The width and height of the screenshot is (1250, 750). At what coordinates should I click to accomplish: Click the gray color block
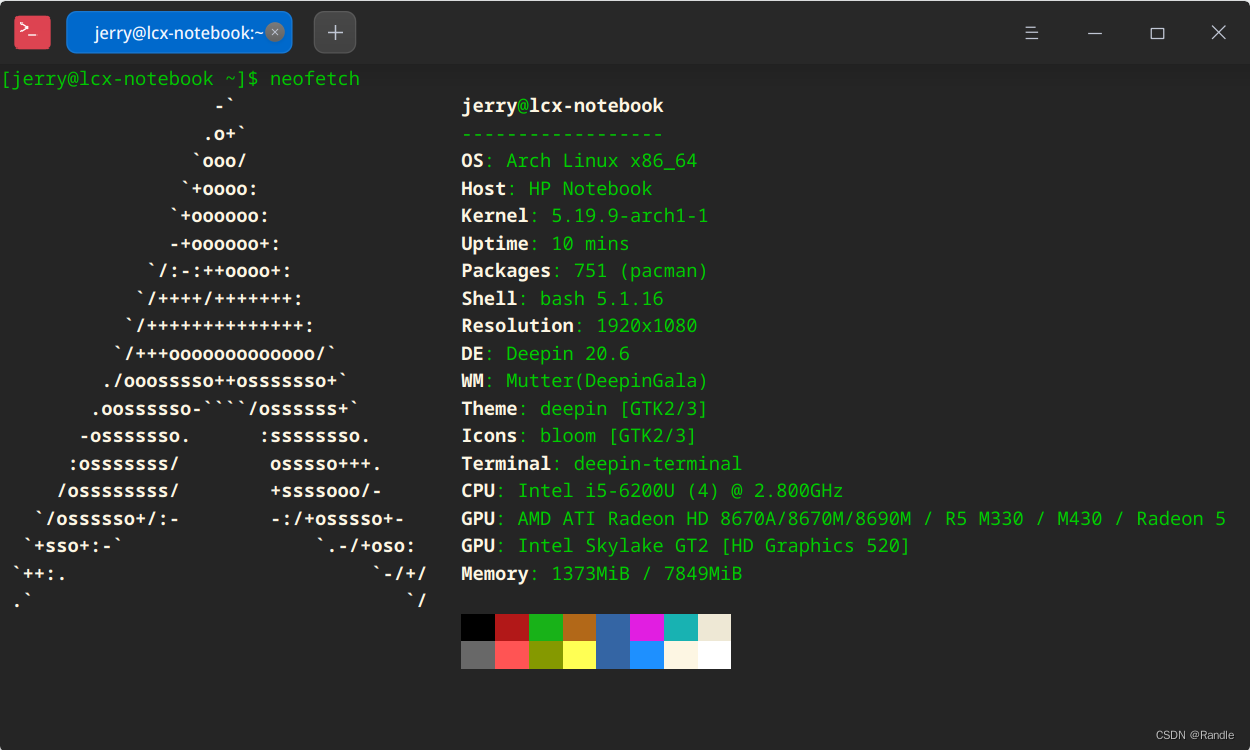(478, 655)
